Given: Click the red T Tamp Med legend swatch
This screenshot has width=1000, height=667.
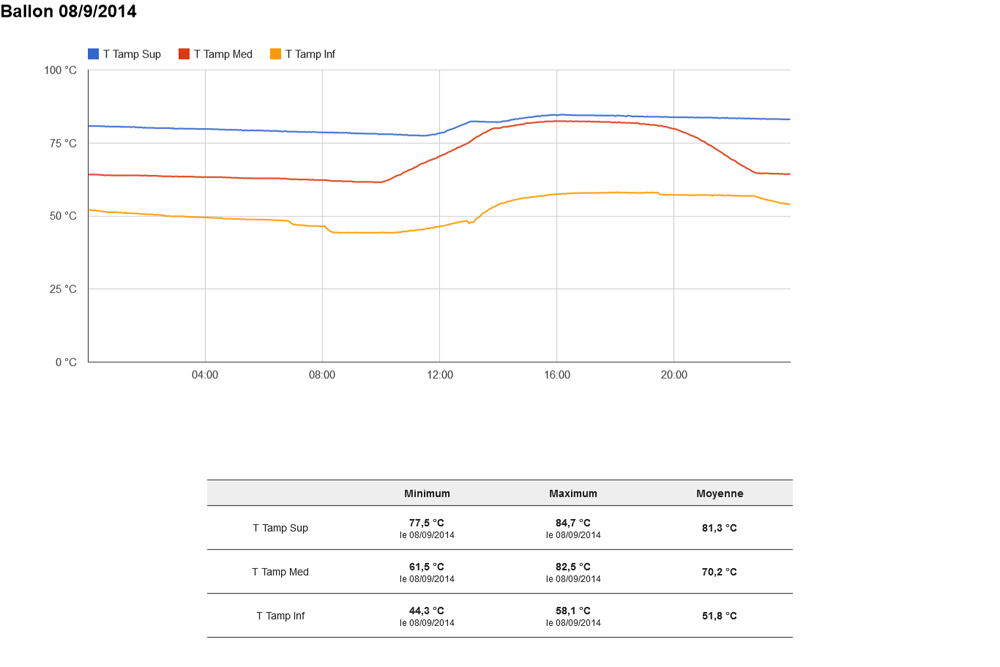Looking at the screenshot, I should click(184, 54).
